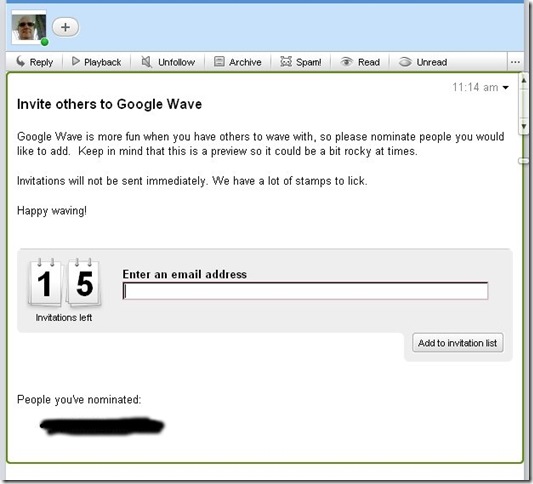This screenshot has height=484, width=533.
Task: Click the 'People you've nominated:' label
Action: pos(79,399)
